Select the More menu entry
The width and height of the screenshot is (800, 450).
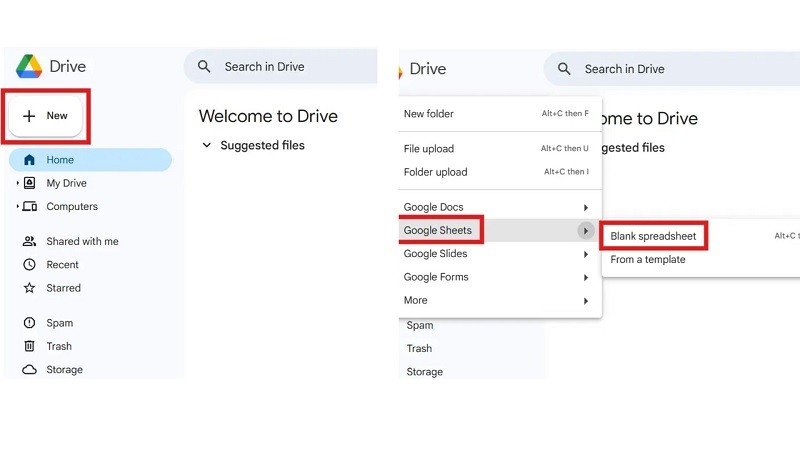[x=500, y=301]
